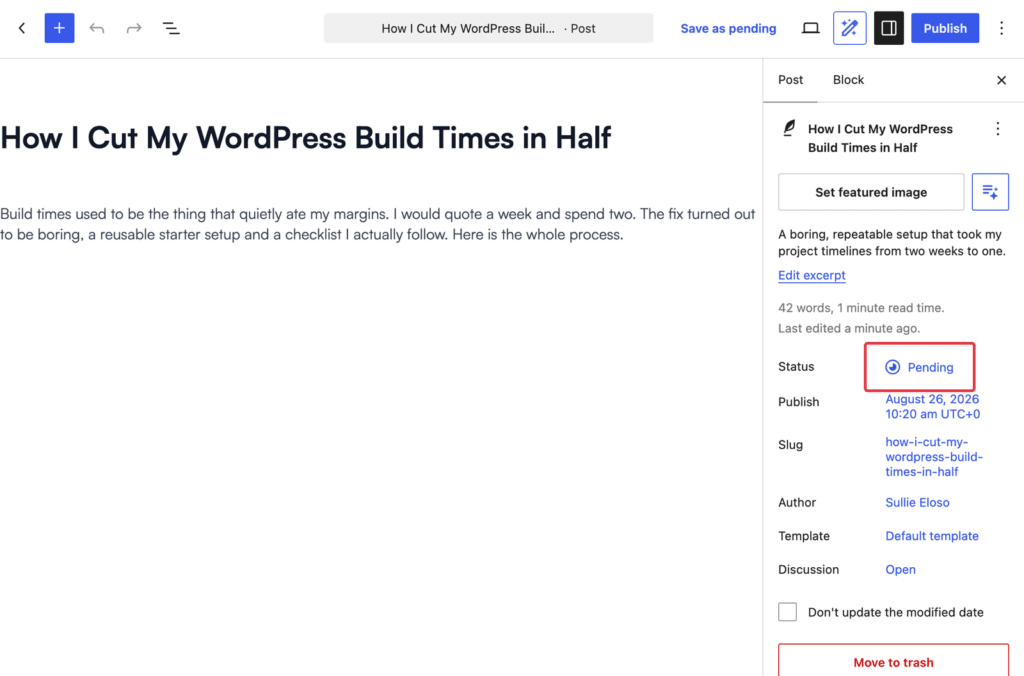Screen dimensions: 1024x676
Task: Open the document overview list view
Action: pyautogui.click(x=171, y=28)
